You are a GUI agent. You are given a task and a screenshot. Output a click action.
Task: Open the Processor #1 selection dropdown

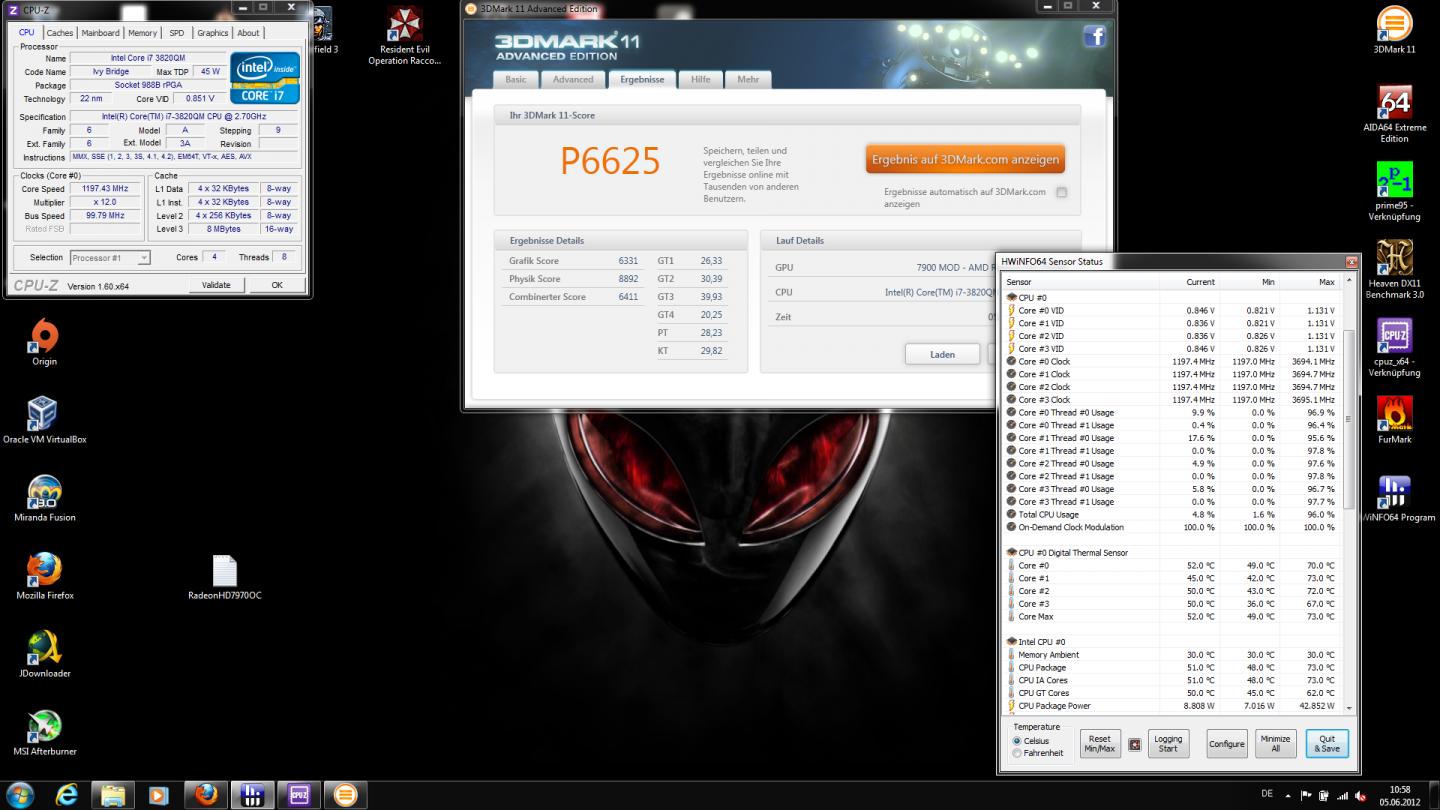pos(110,258)
